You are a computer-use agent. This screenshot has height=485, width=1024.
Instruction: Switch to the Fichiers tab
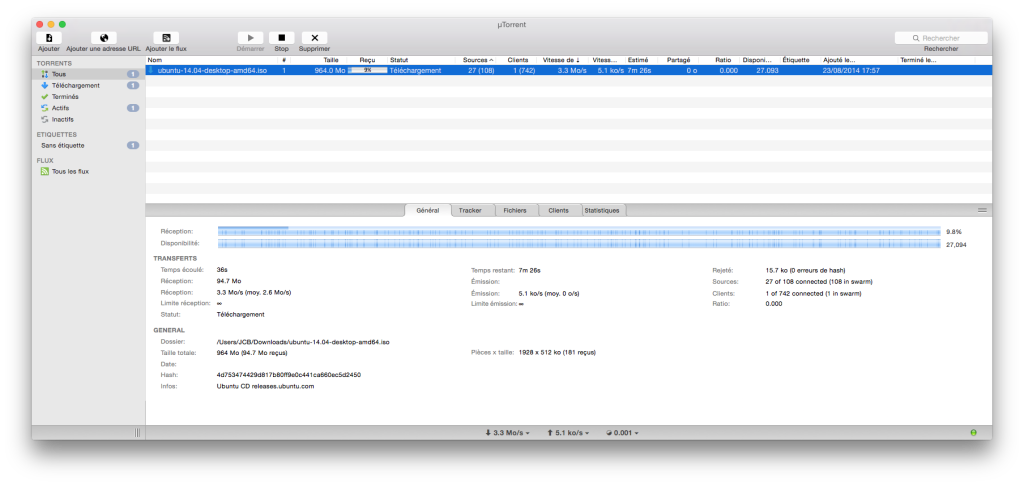pos(515,211)
